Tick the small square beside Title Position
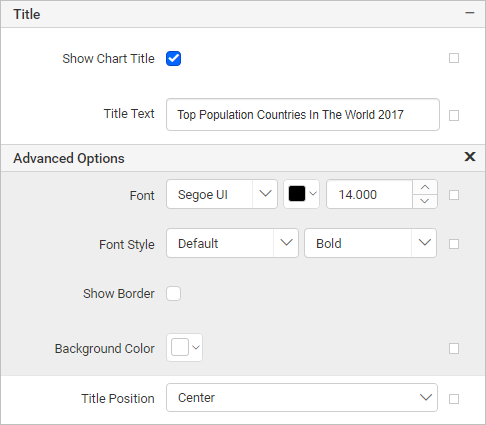The height and width of the screenshot is (425, 486). (x=454, y=399)
